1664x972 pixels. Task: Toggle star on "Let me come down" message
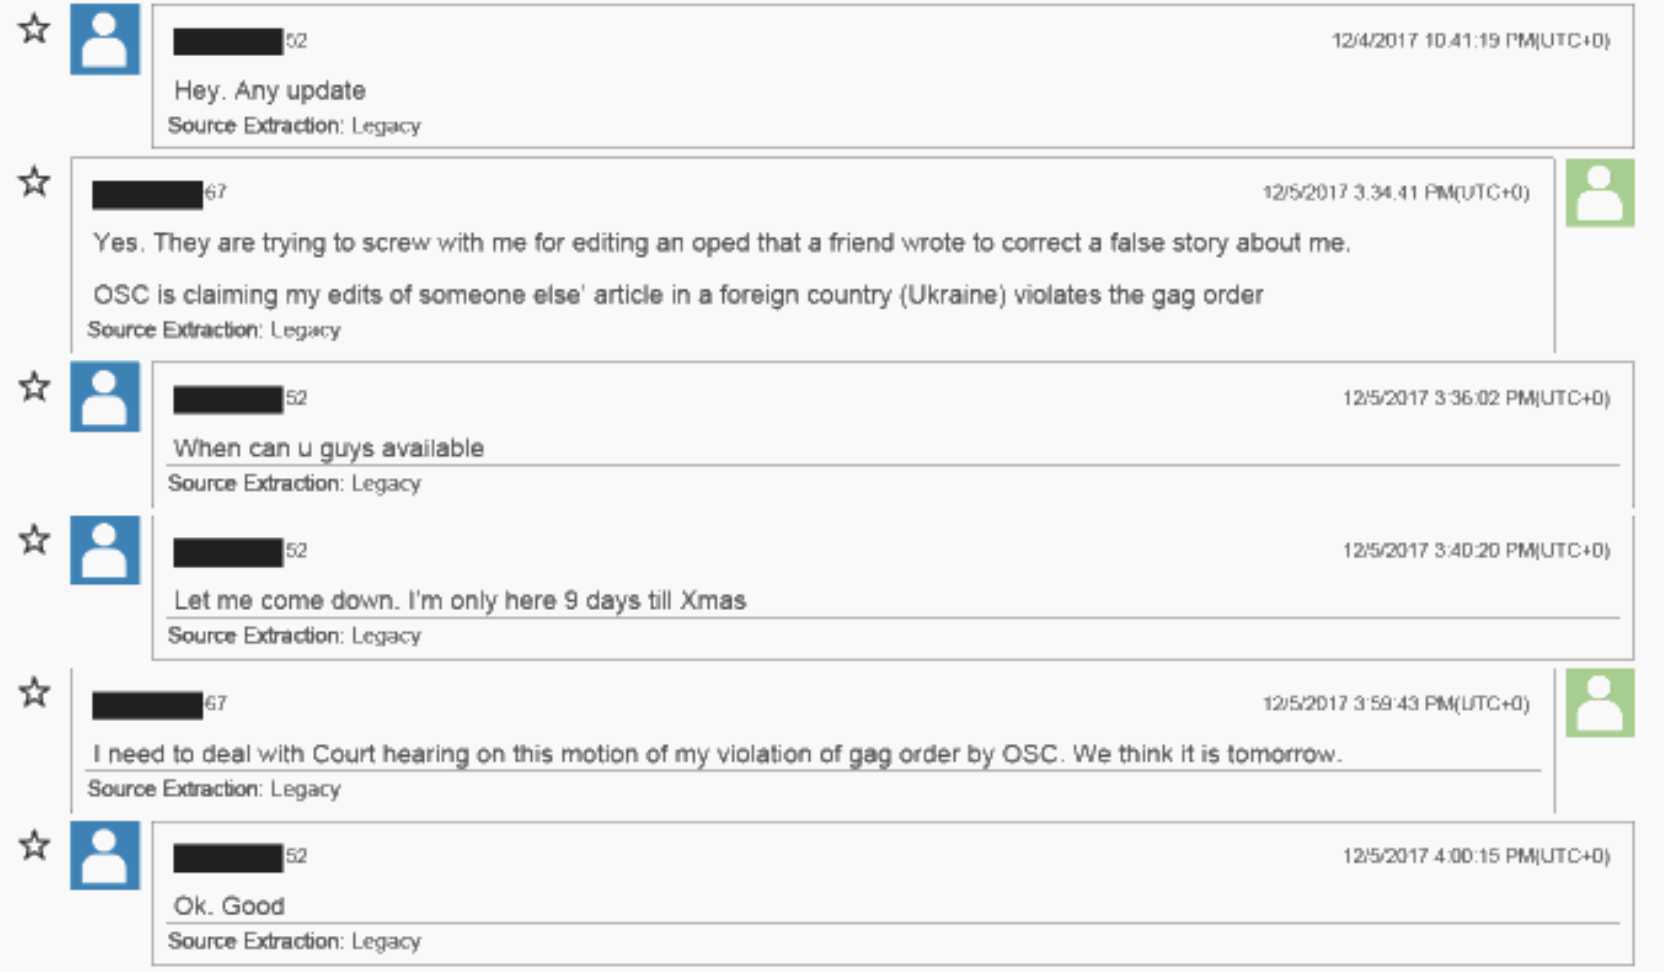point(34,539)
